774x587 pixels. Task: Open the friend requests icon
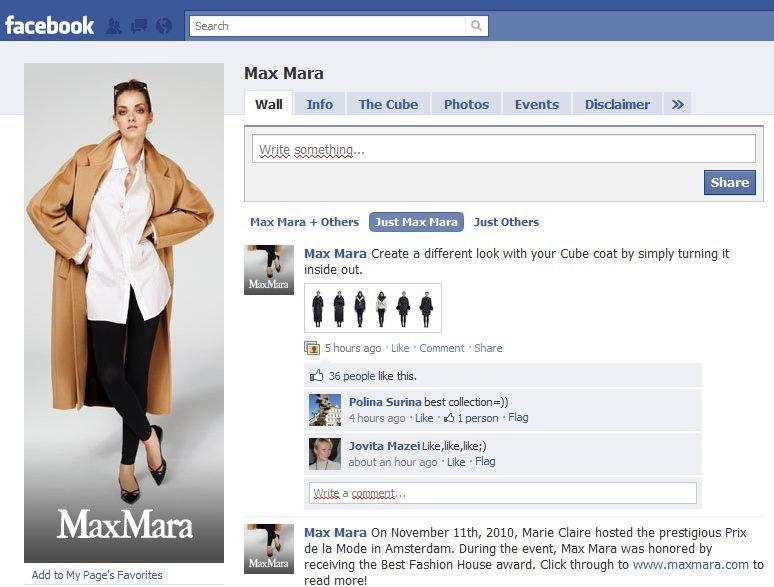coord(114,26)
